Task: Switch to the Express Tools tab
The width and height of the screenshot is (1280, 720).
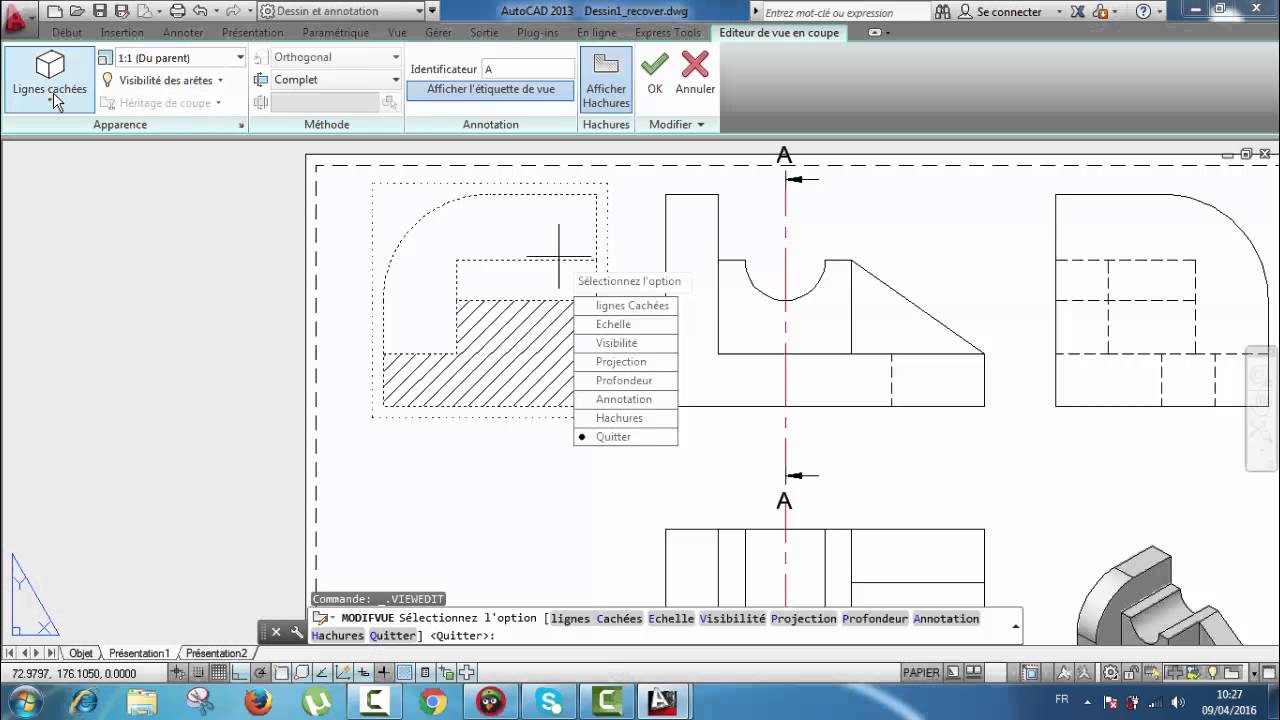Action: (668, 32)
